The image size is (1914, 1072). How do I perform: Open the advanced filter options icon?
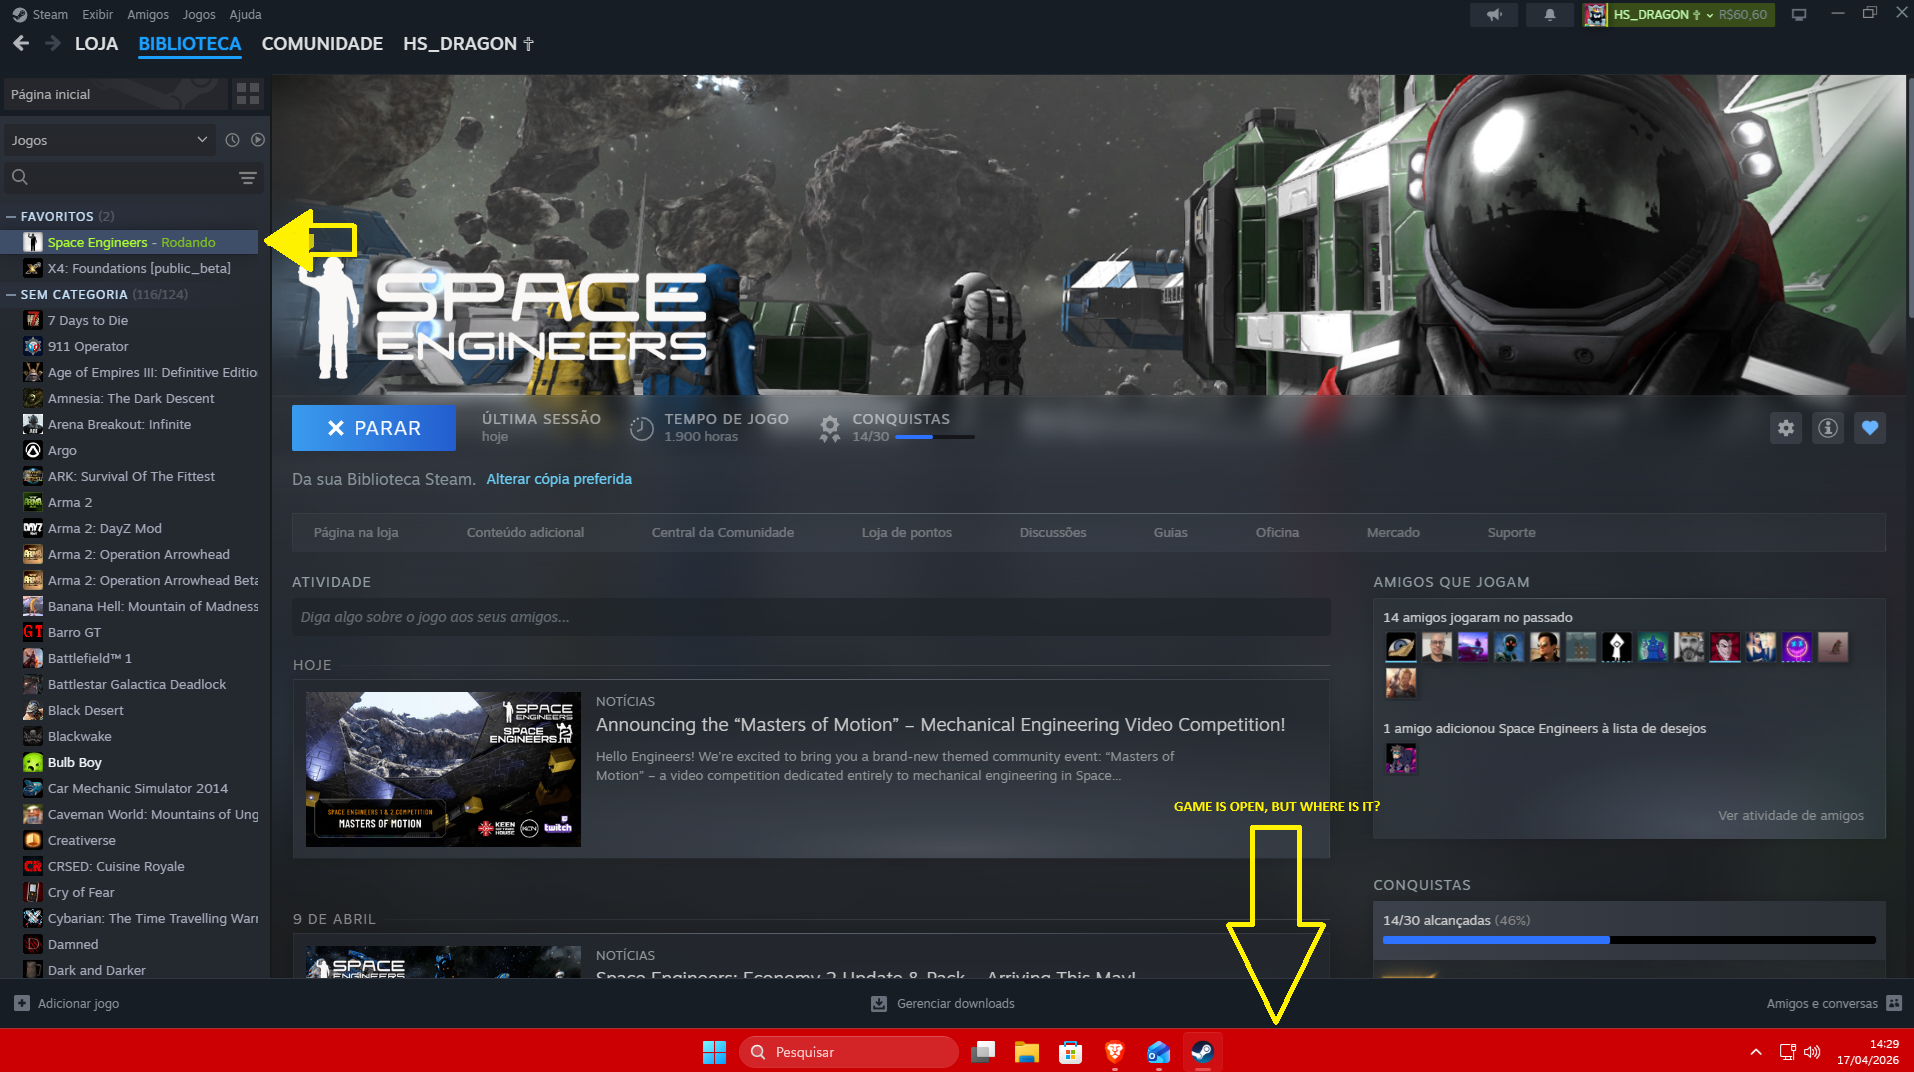click(x=247, y=178)
